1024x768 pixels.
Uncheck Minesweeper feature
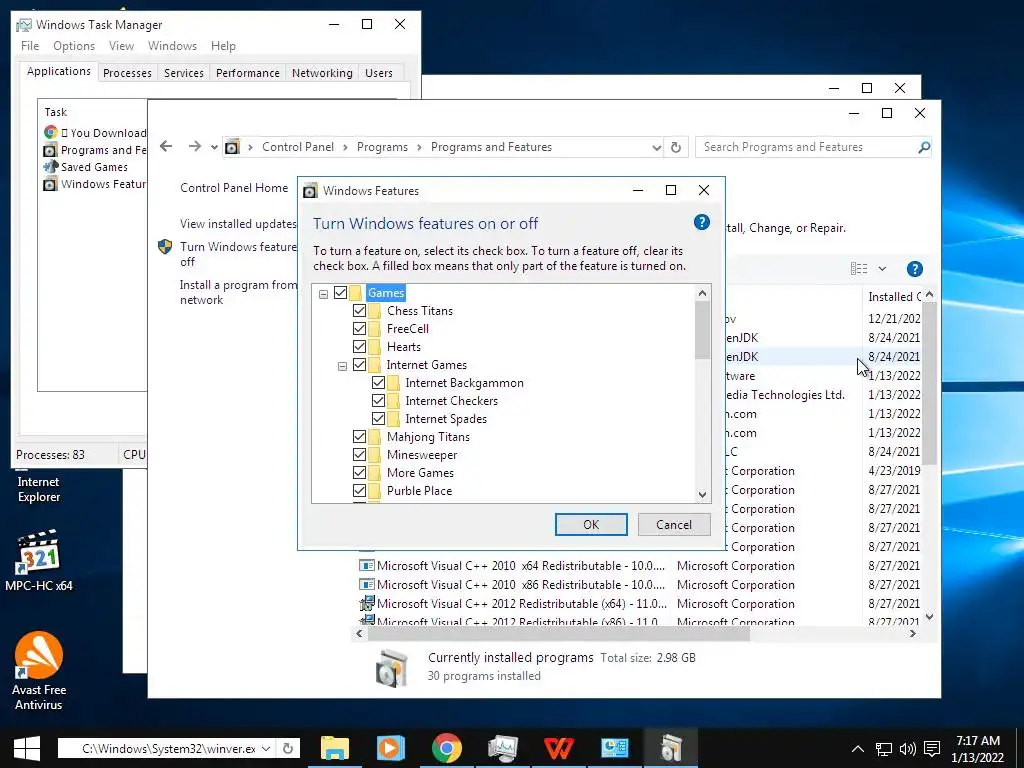coord(359,455)
